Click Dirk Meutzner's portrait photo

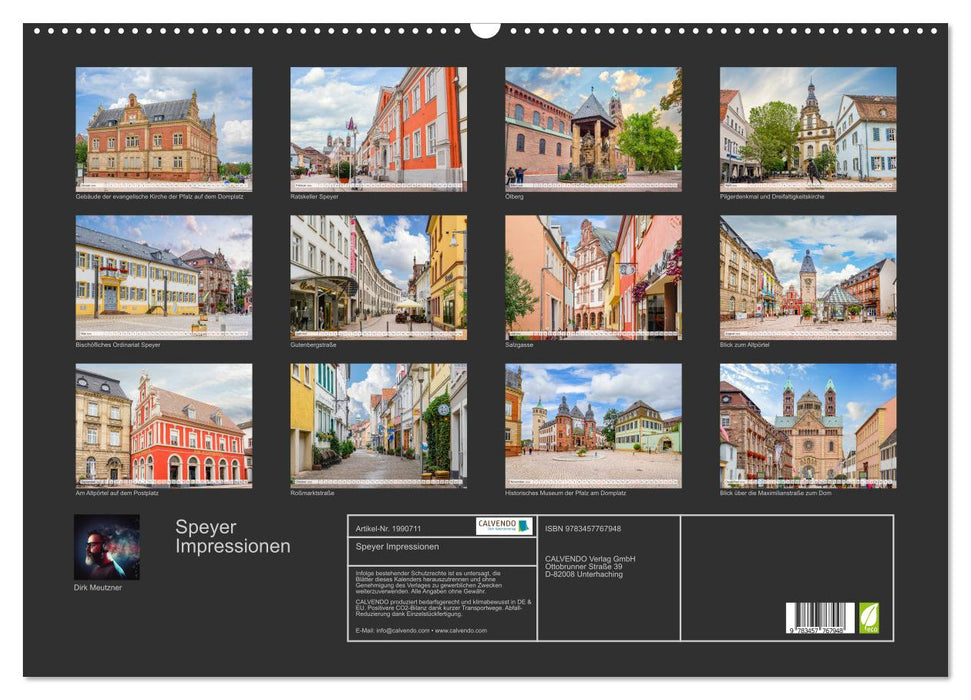pyautogui.click(x=105, y=548)
